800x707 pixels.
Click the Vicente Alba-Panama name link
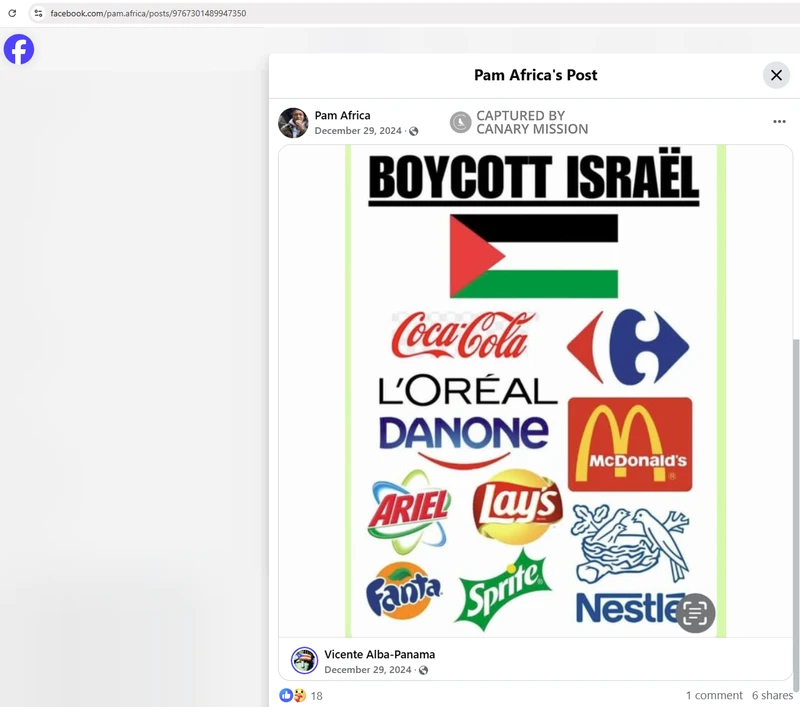tap(380, 654)
